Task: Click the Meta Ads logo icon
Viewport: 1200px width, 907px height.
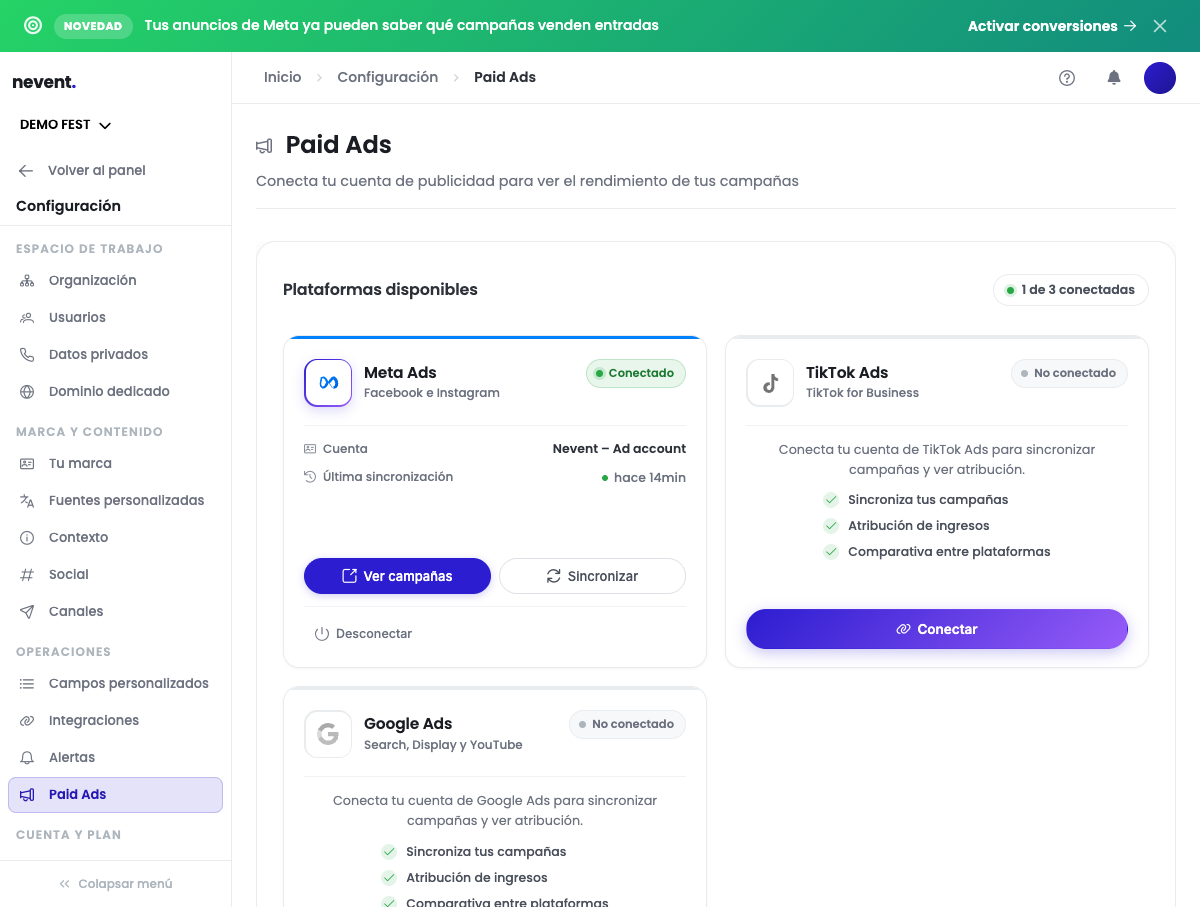Action: (x=328, y=383)
